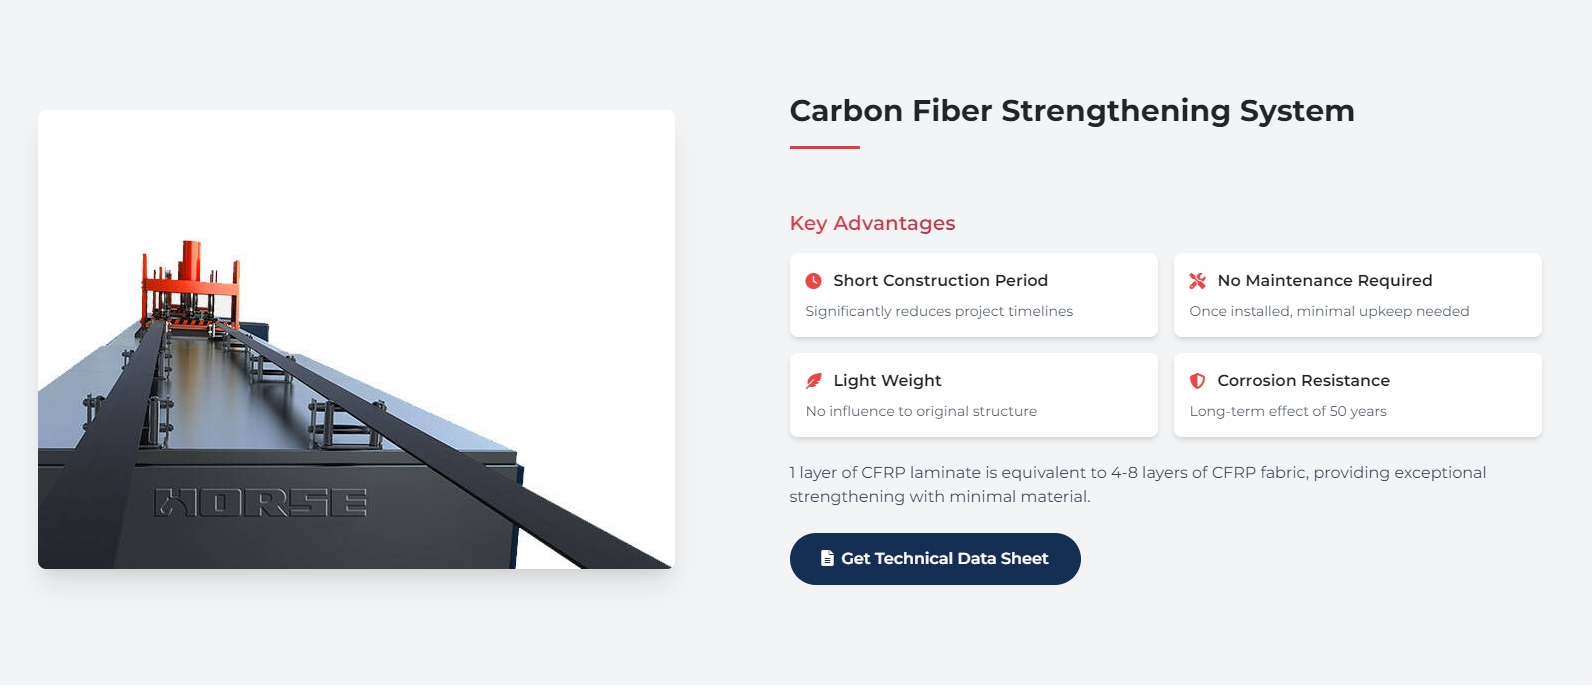Select the feather icon next to Light Weight

pos(813,381)
